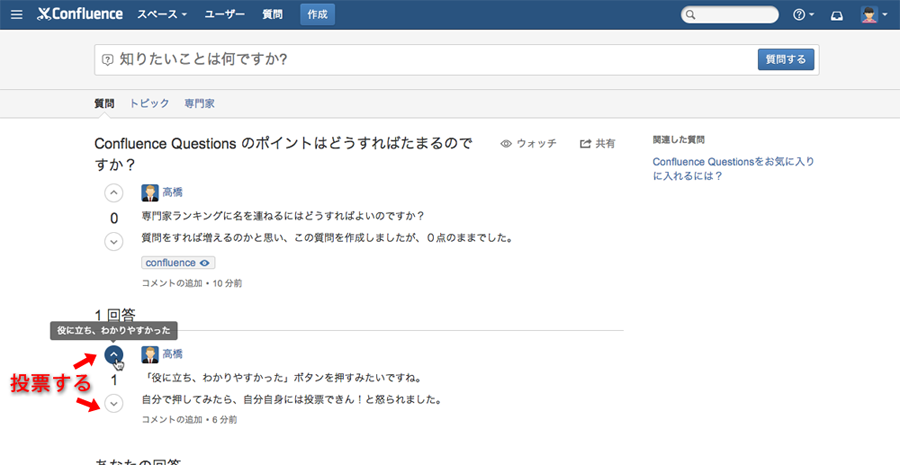This screenshot has width=900, height=465.
Task: Expand the スペース dropdown menu
Action: coord(162,14)
